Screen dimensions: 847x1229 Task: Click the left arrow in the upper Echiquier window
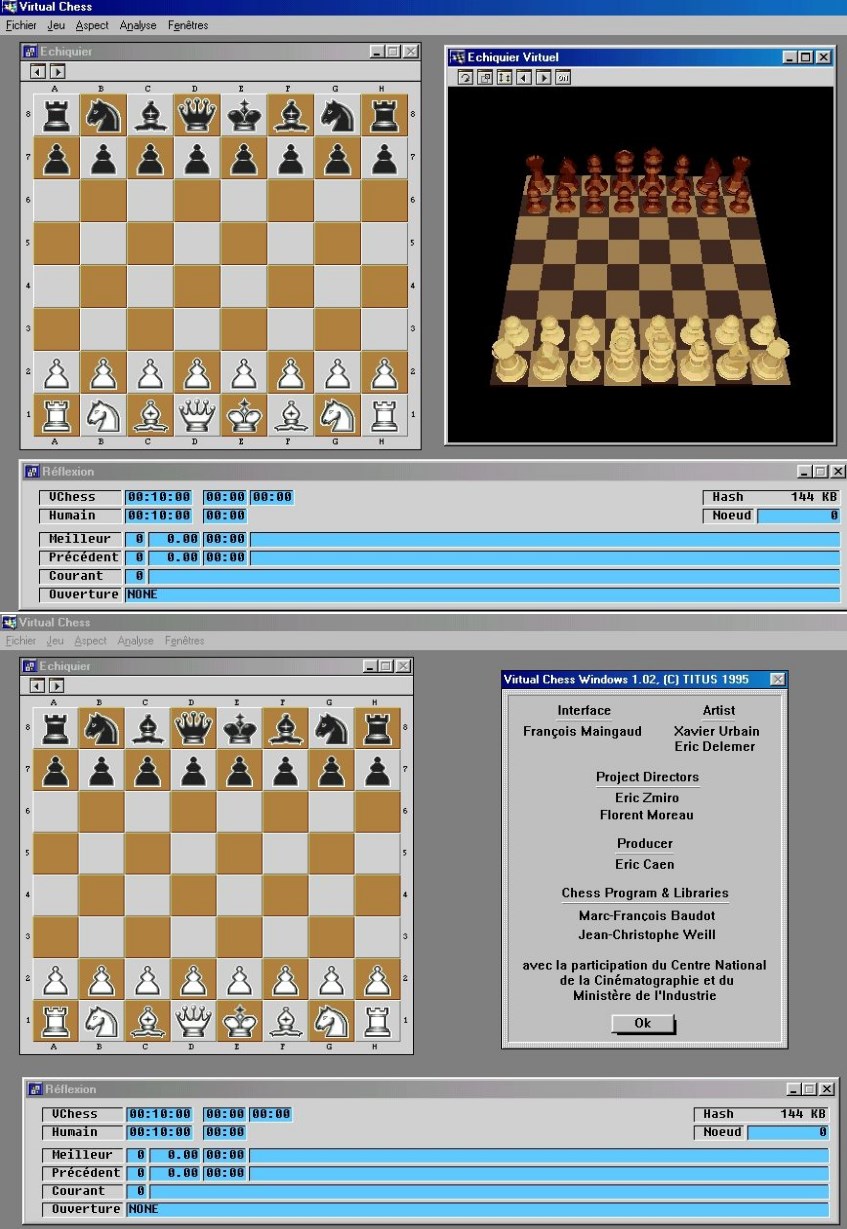(38, 71)
